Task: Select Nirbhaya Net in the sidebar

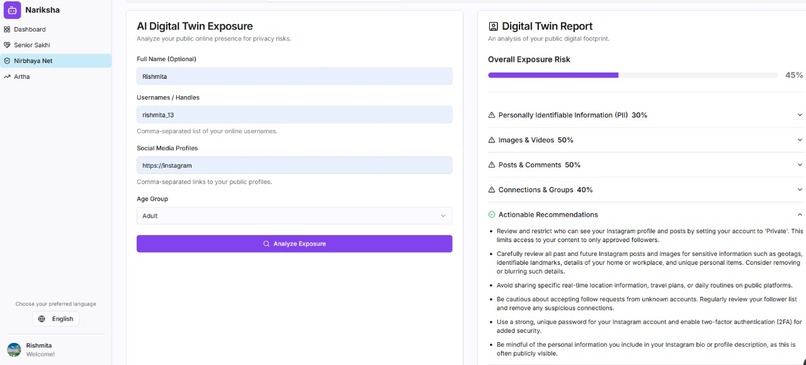Action: [56, 61]
